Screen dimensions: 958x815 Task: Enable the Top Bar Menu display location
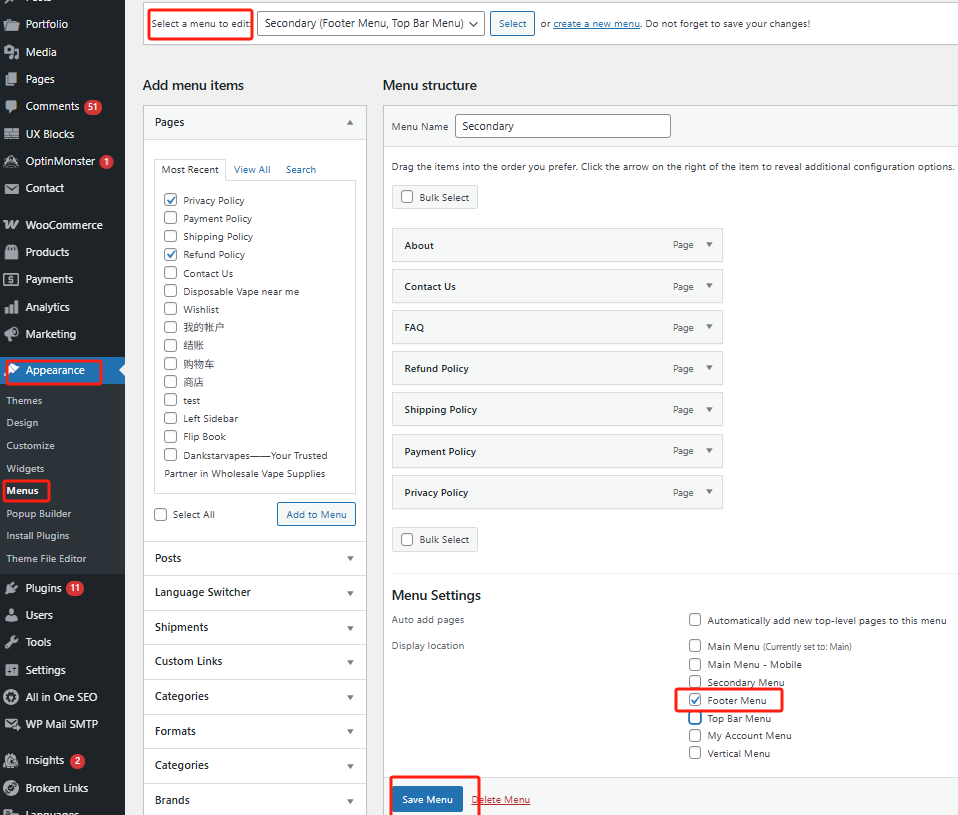pos(695,718)
